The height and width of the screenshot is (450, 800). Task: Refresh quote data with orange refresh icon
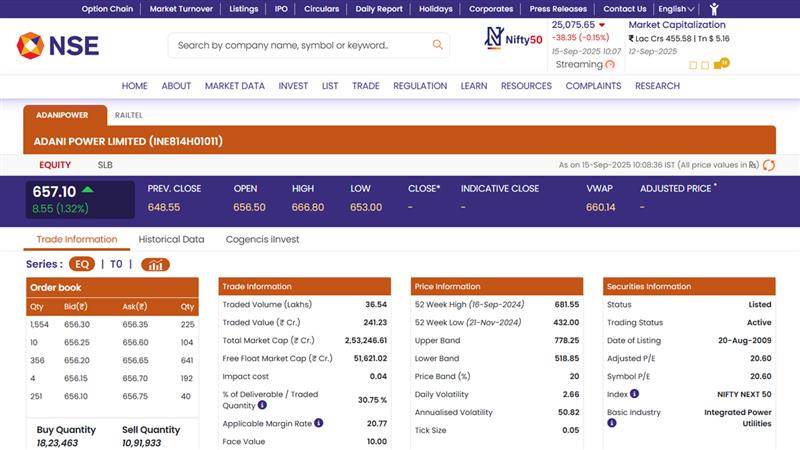[766, 165]
